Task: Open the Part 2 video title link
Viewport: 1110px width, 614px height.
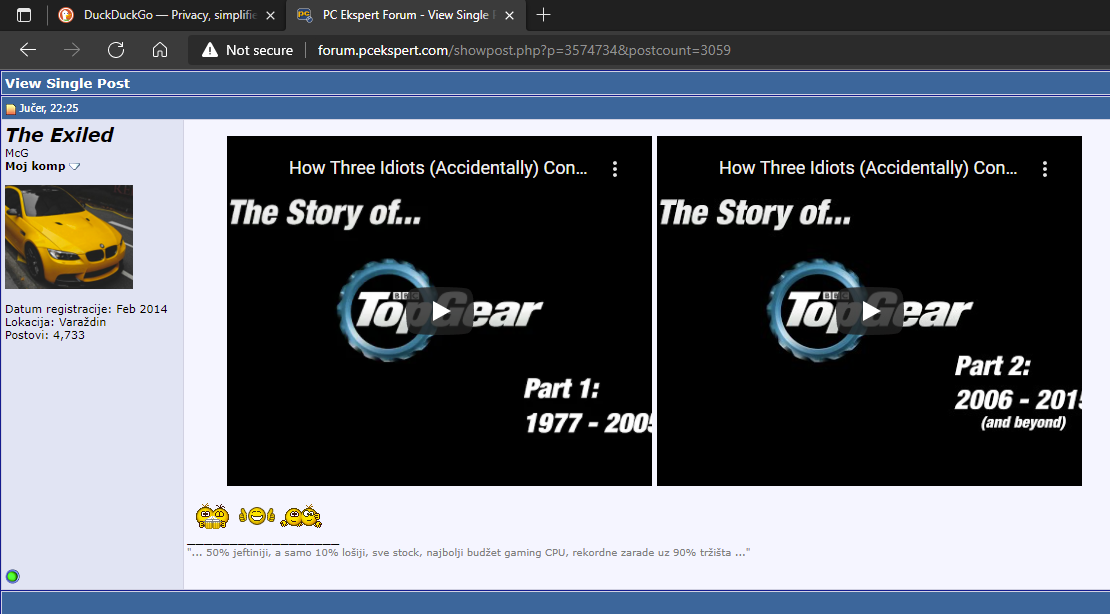Action: [x=868, y=168]
